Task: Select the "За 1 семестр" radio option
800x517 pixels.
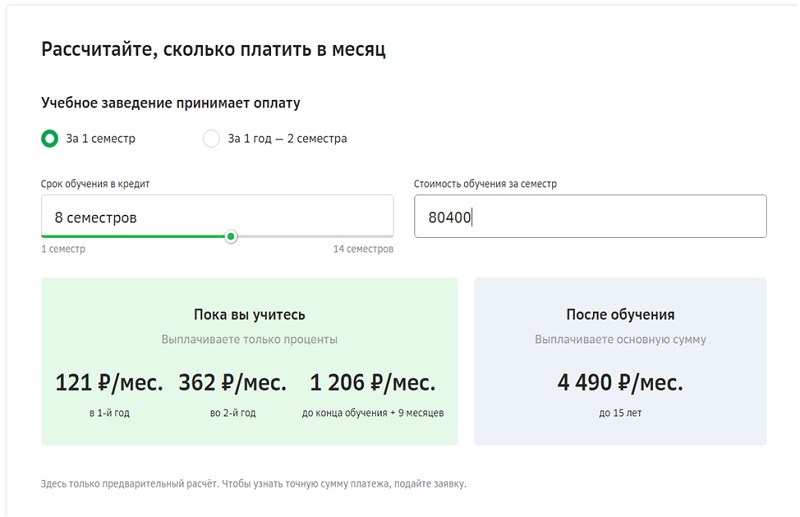Action: click(x=49, y=139)
